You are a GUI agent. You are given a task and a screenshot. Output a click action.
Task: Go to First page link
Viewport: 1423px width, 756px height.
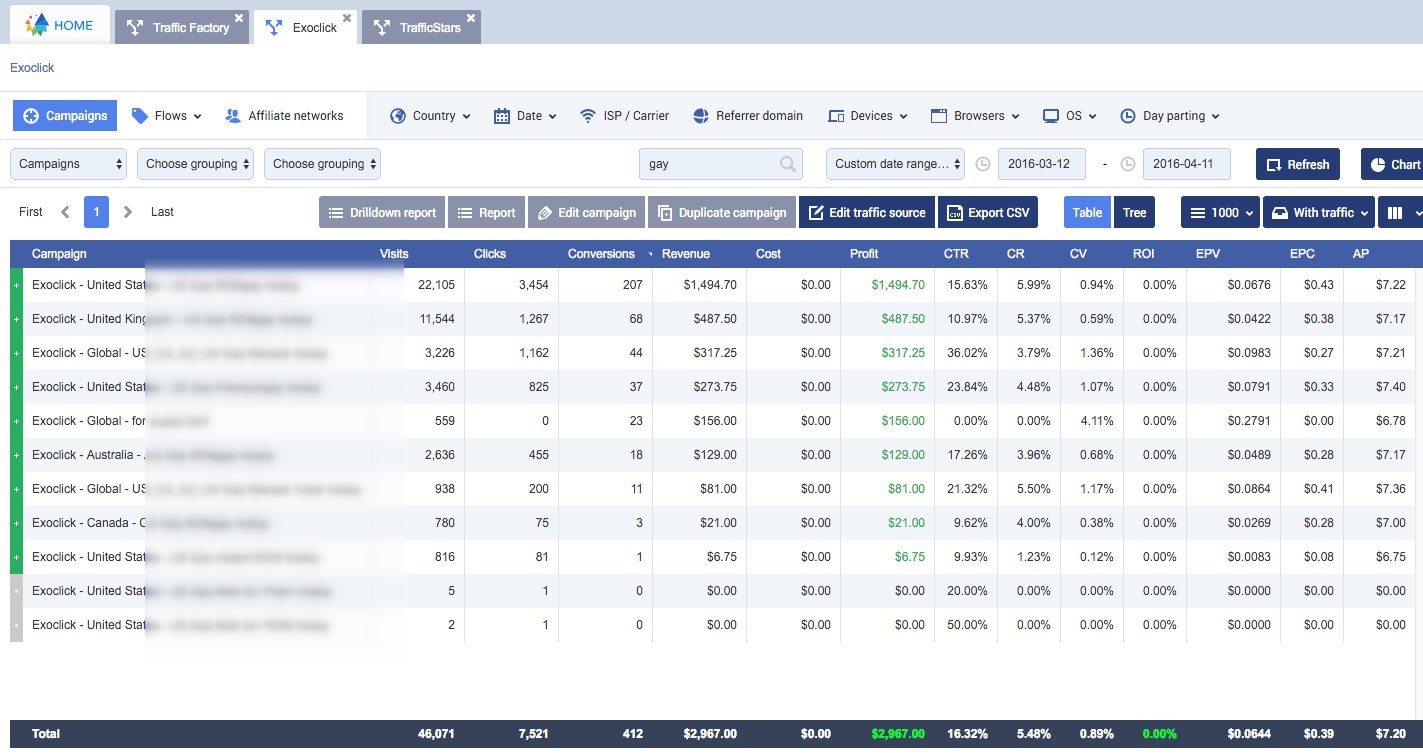pos(31,212)
